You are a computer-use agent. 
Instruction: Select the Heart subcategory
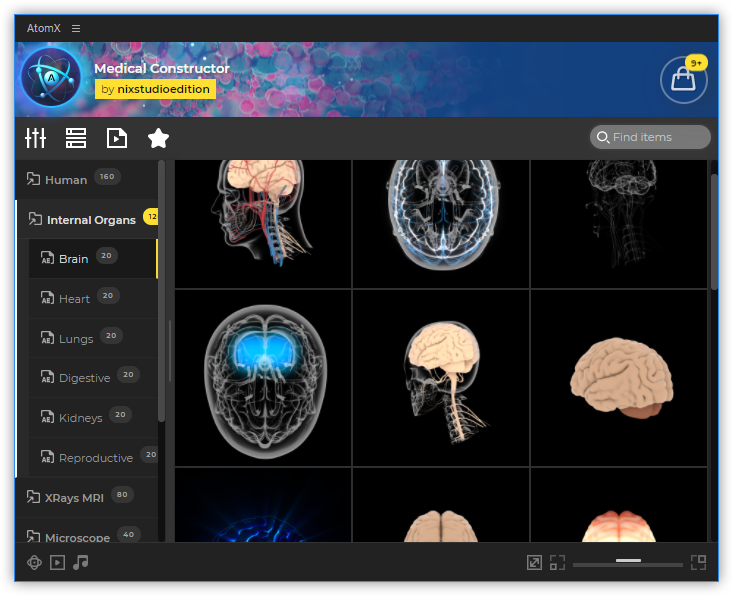click(x=93, y=299)
